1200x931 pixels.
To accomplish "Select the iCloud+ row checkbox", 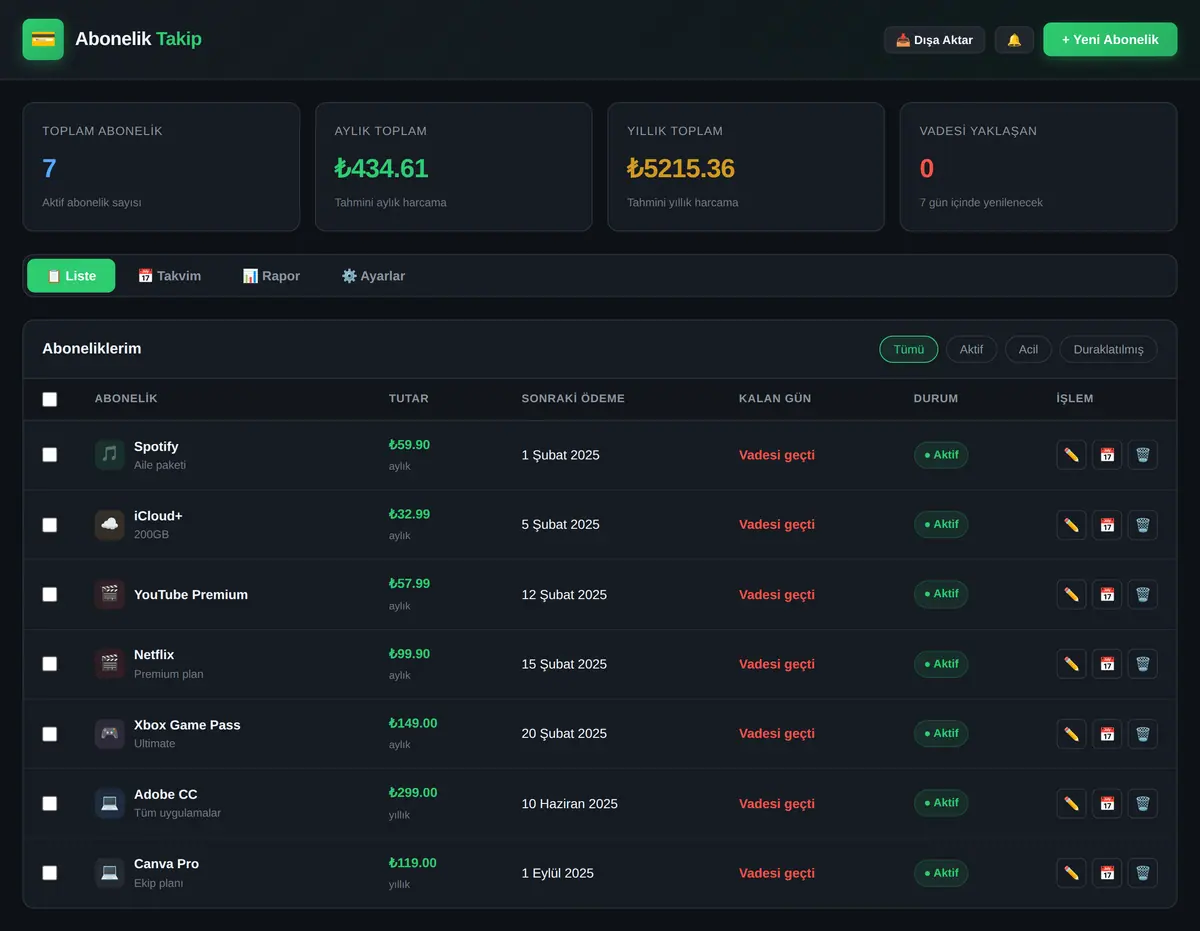I will click(50, 525).
